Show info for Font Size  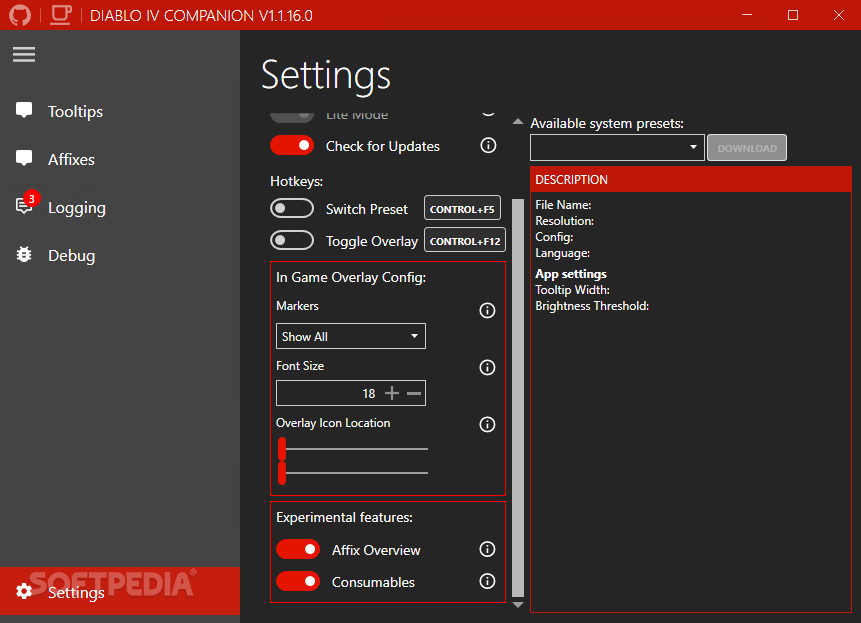click(487, 367)
